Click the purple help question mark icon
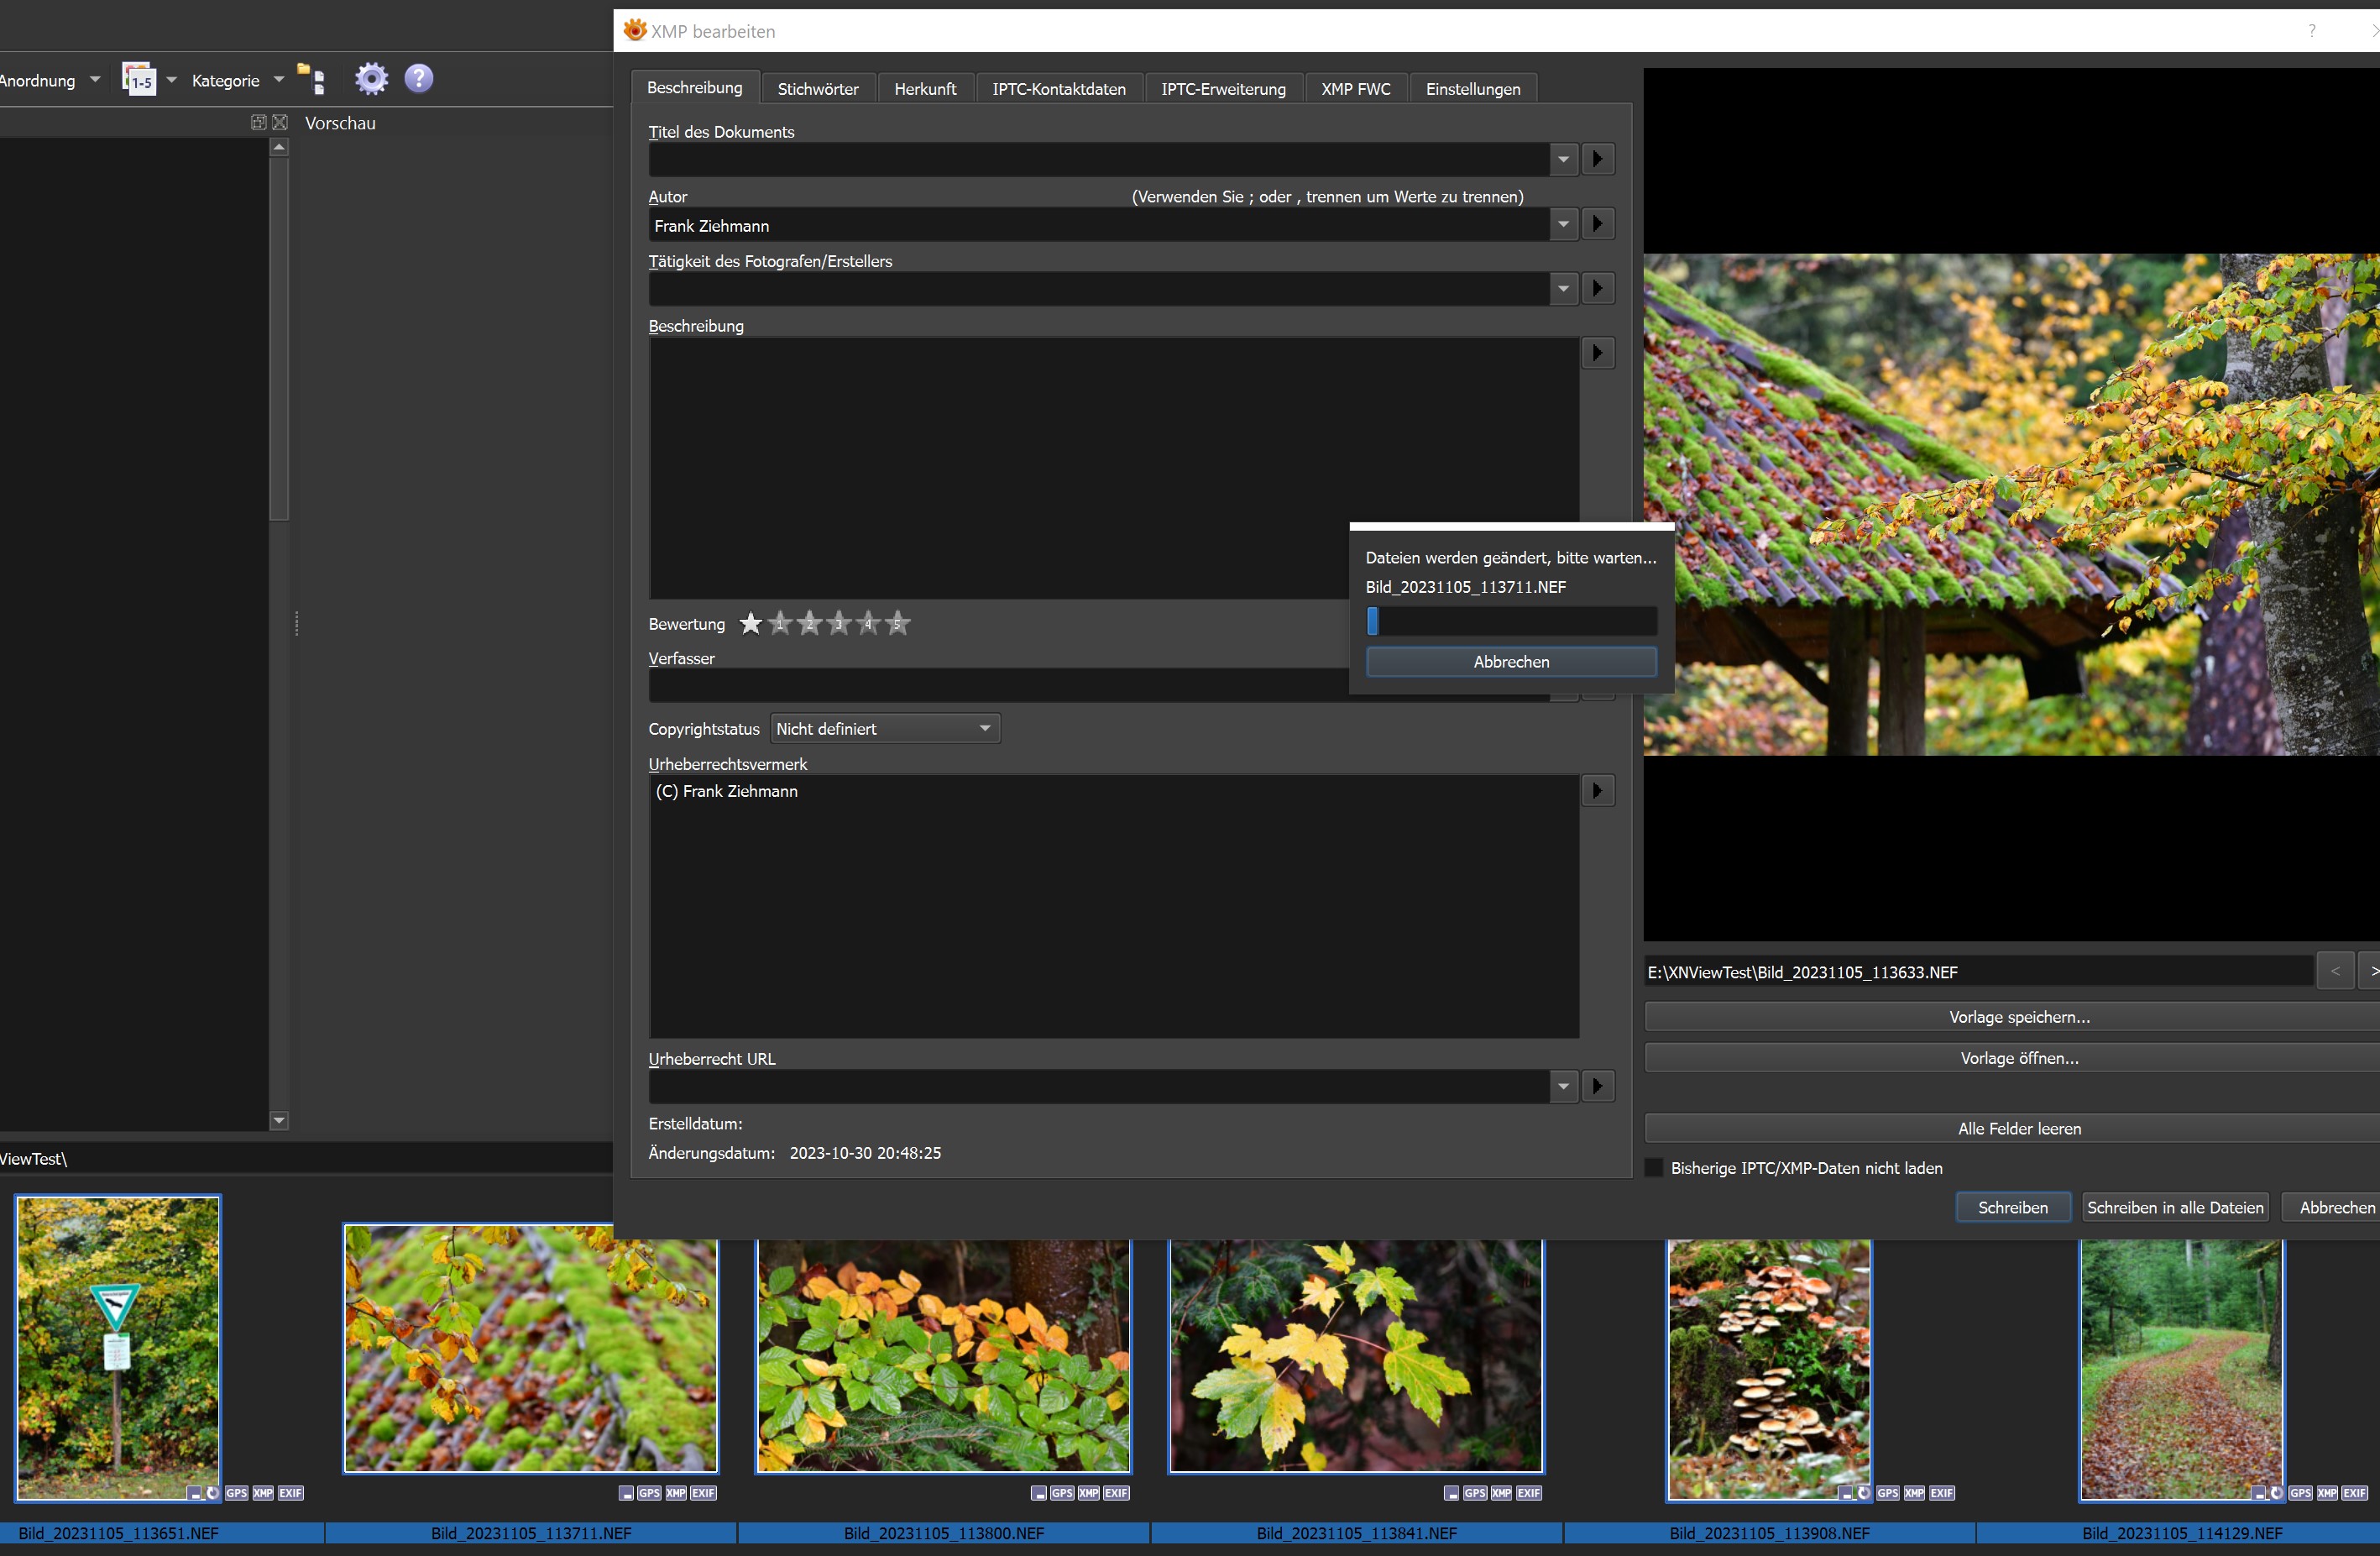 419,78
